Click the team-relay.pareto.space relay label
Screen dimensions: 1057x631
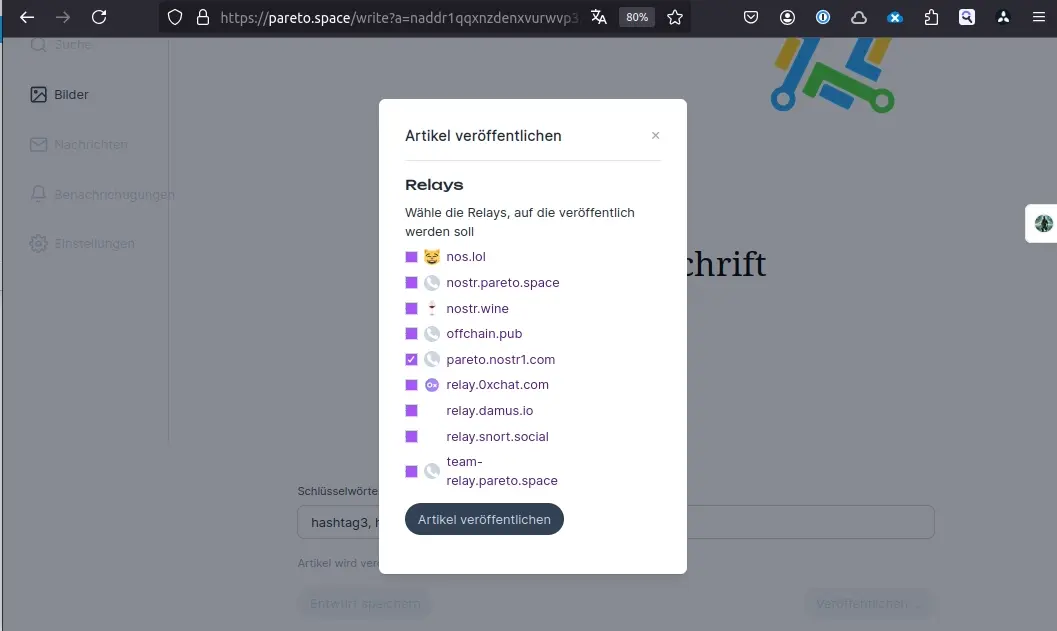502,471
